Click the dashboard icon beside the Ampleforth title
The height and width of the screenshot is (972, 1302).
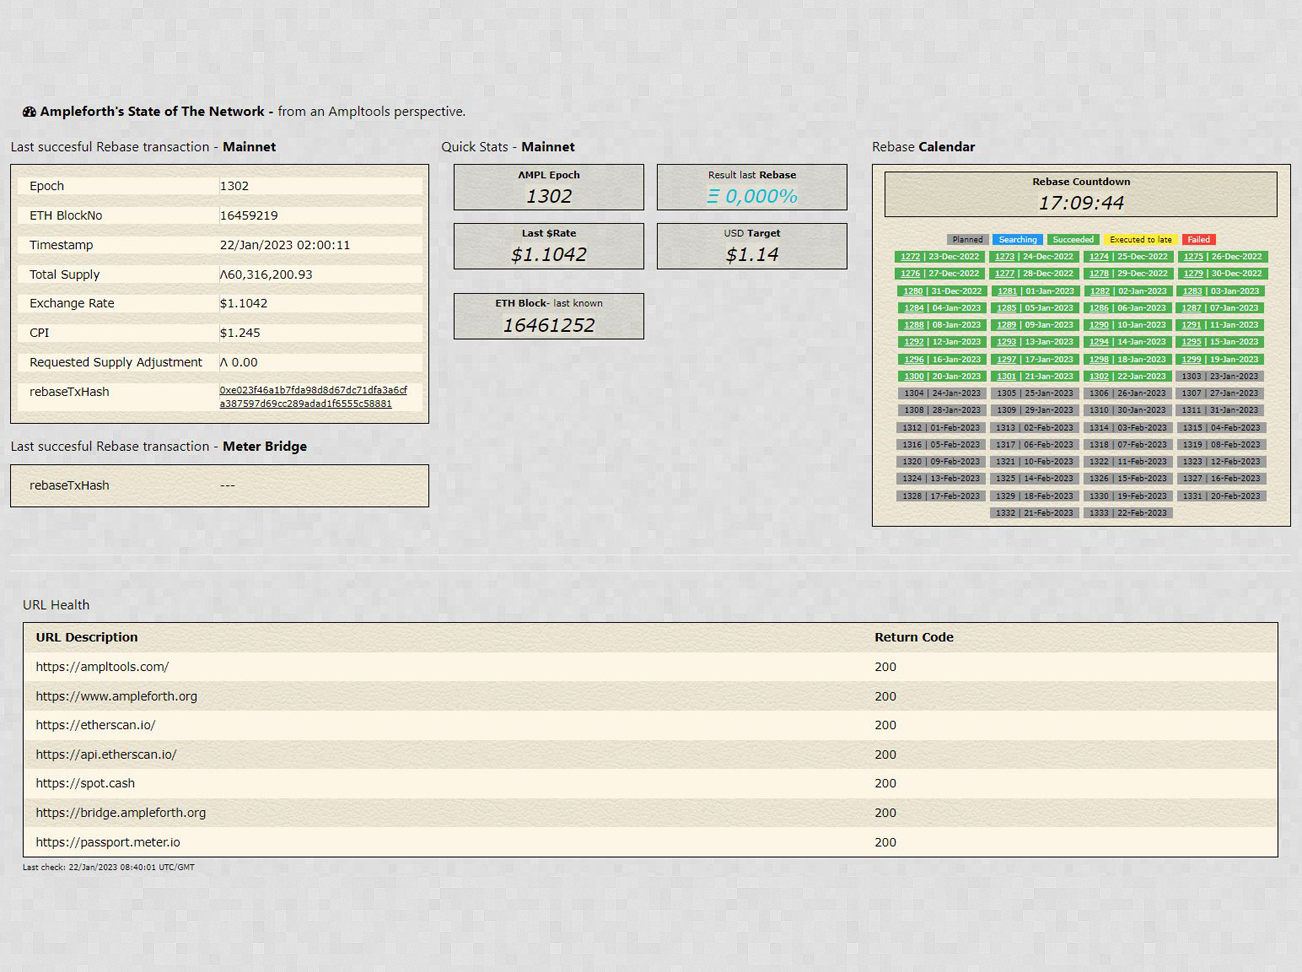click(29, 112)
